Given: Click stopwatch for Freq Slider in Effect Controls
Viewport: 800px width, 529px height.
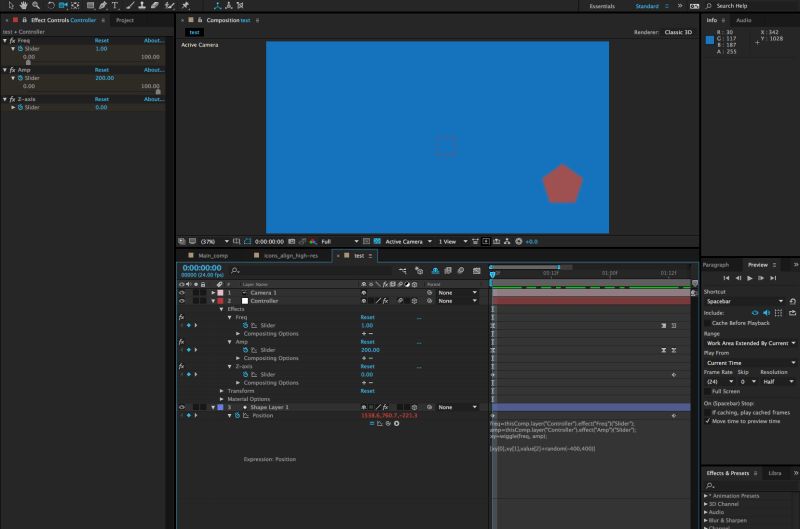Looking at the screenshot, I should point(20,48).
